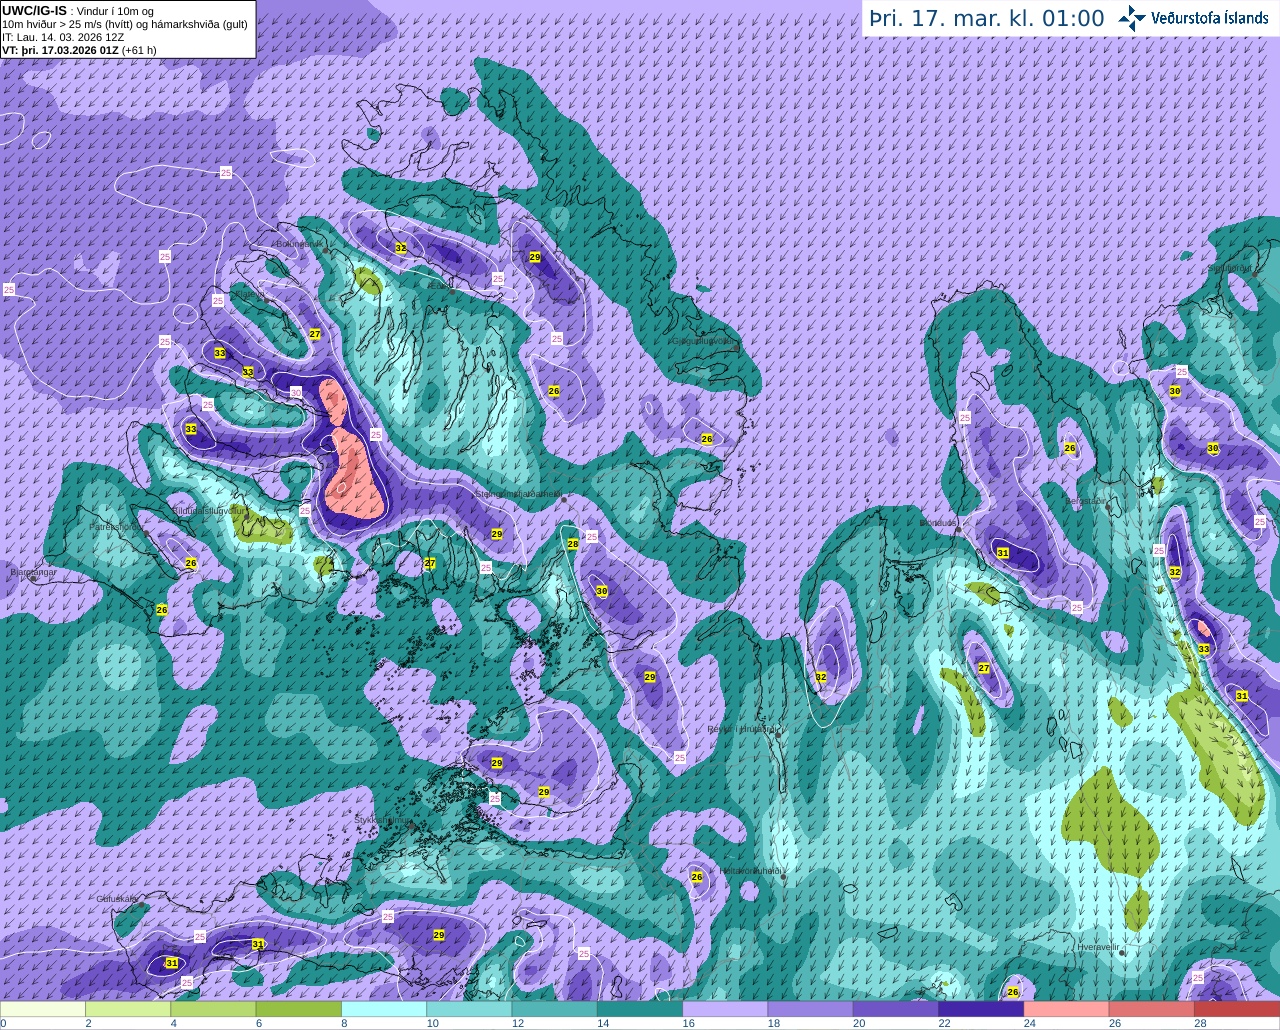
Task: Select the dark teal 14–16 legend swatch
Action: 640,1009
